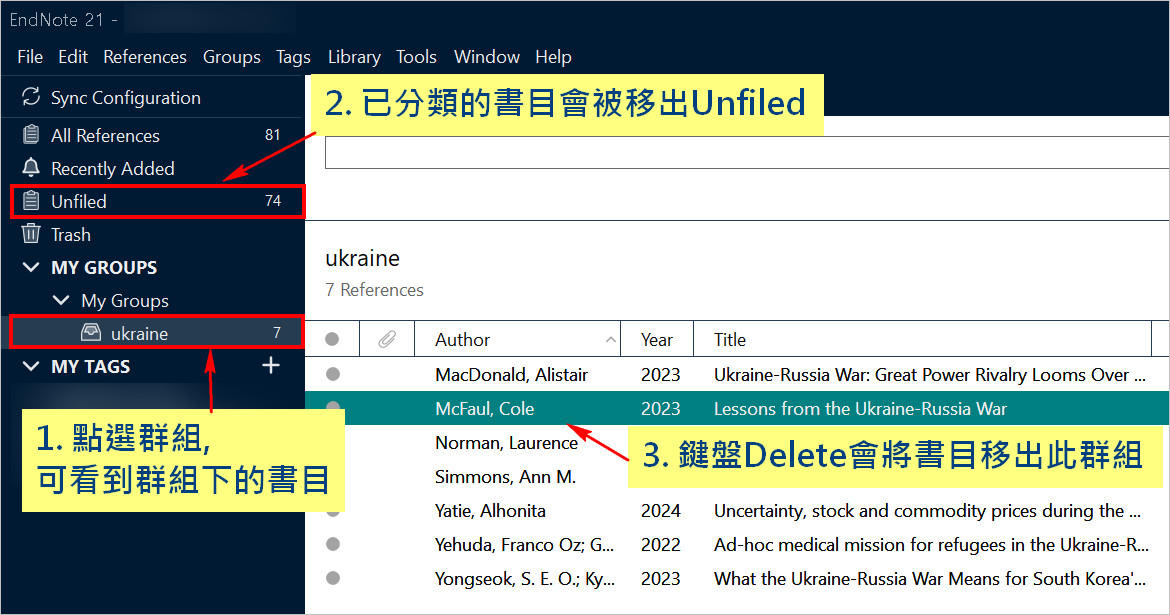Click title 'Ukraine-Russia War: Great Power Rivalry'

tap(930, 375)
